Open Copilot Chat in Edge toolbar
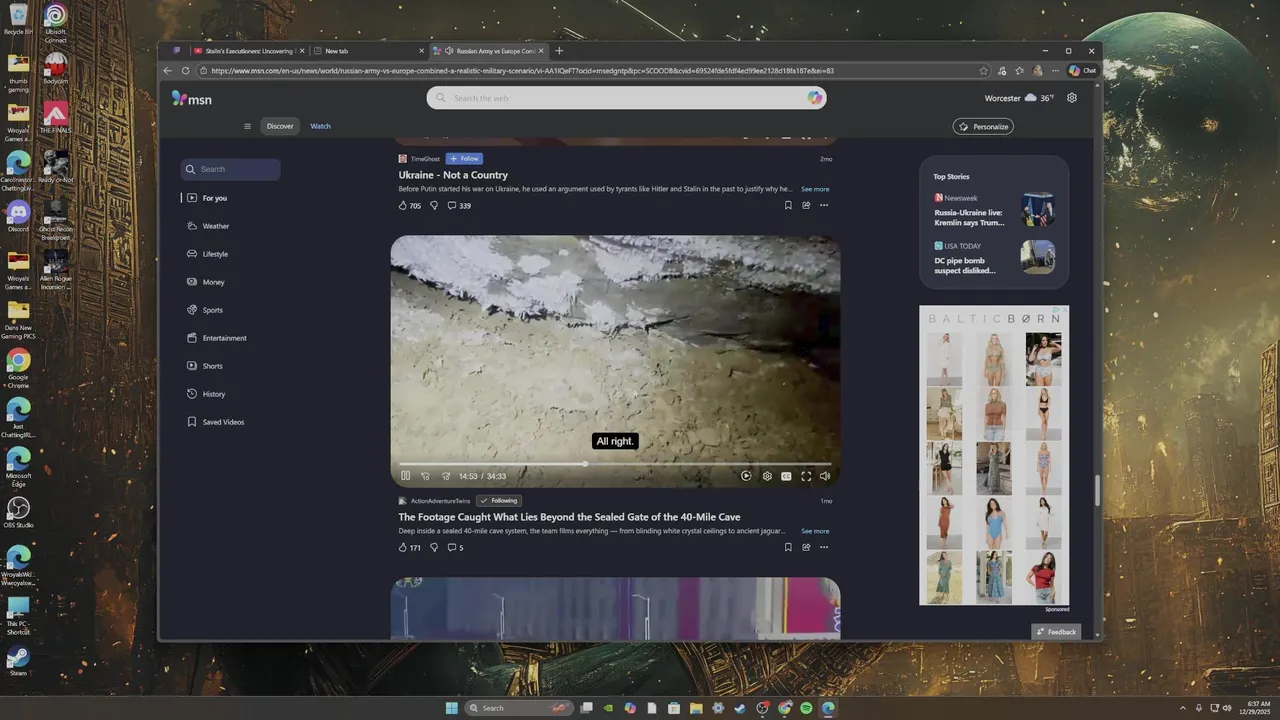The image size is (1280, 720). tap(1082, 71)
